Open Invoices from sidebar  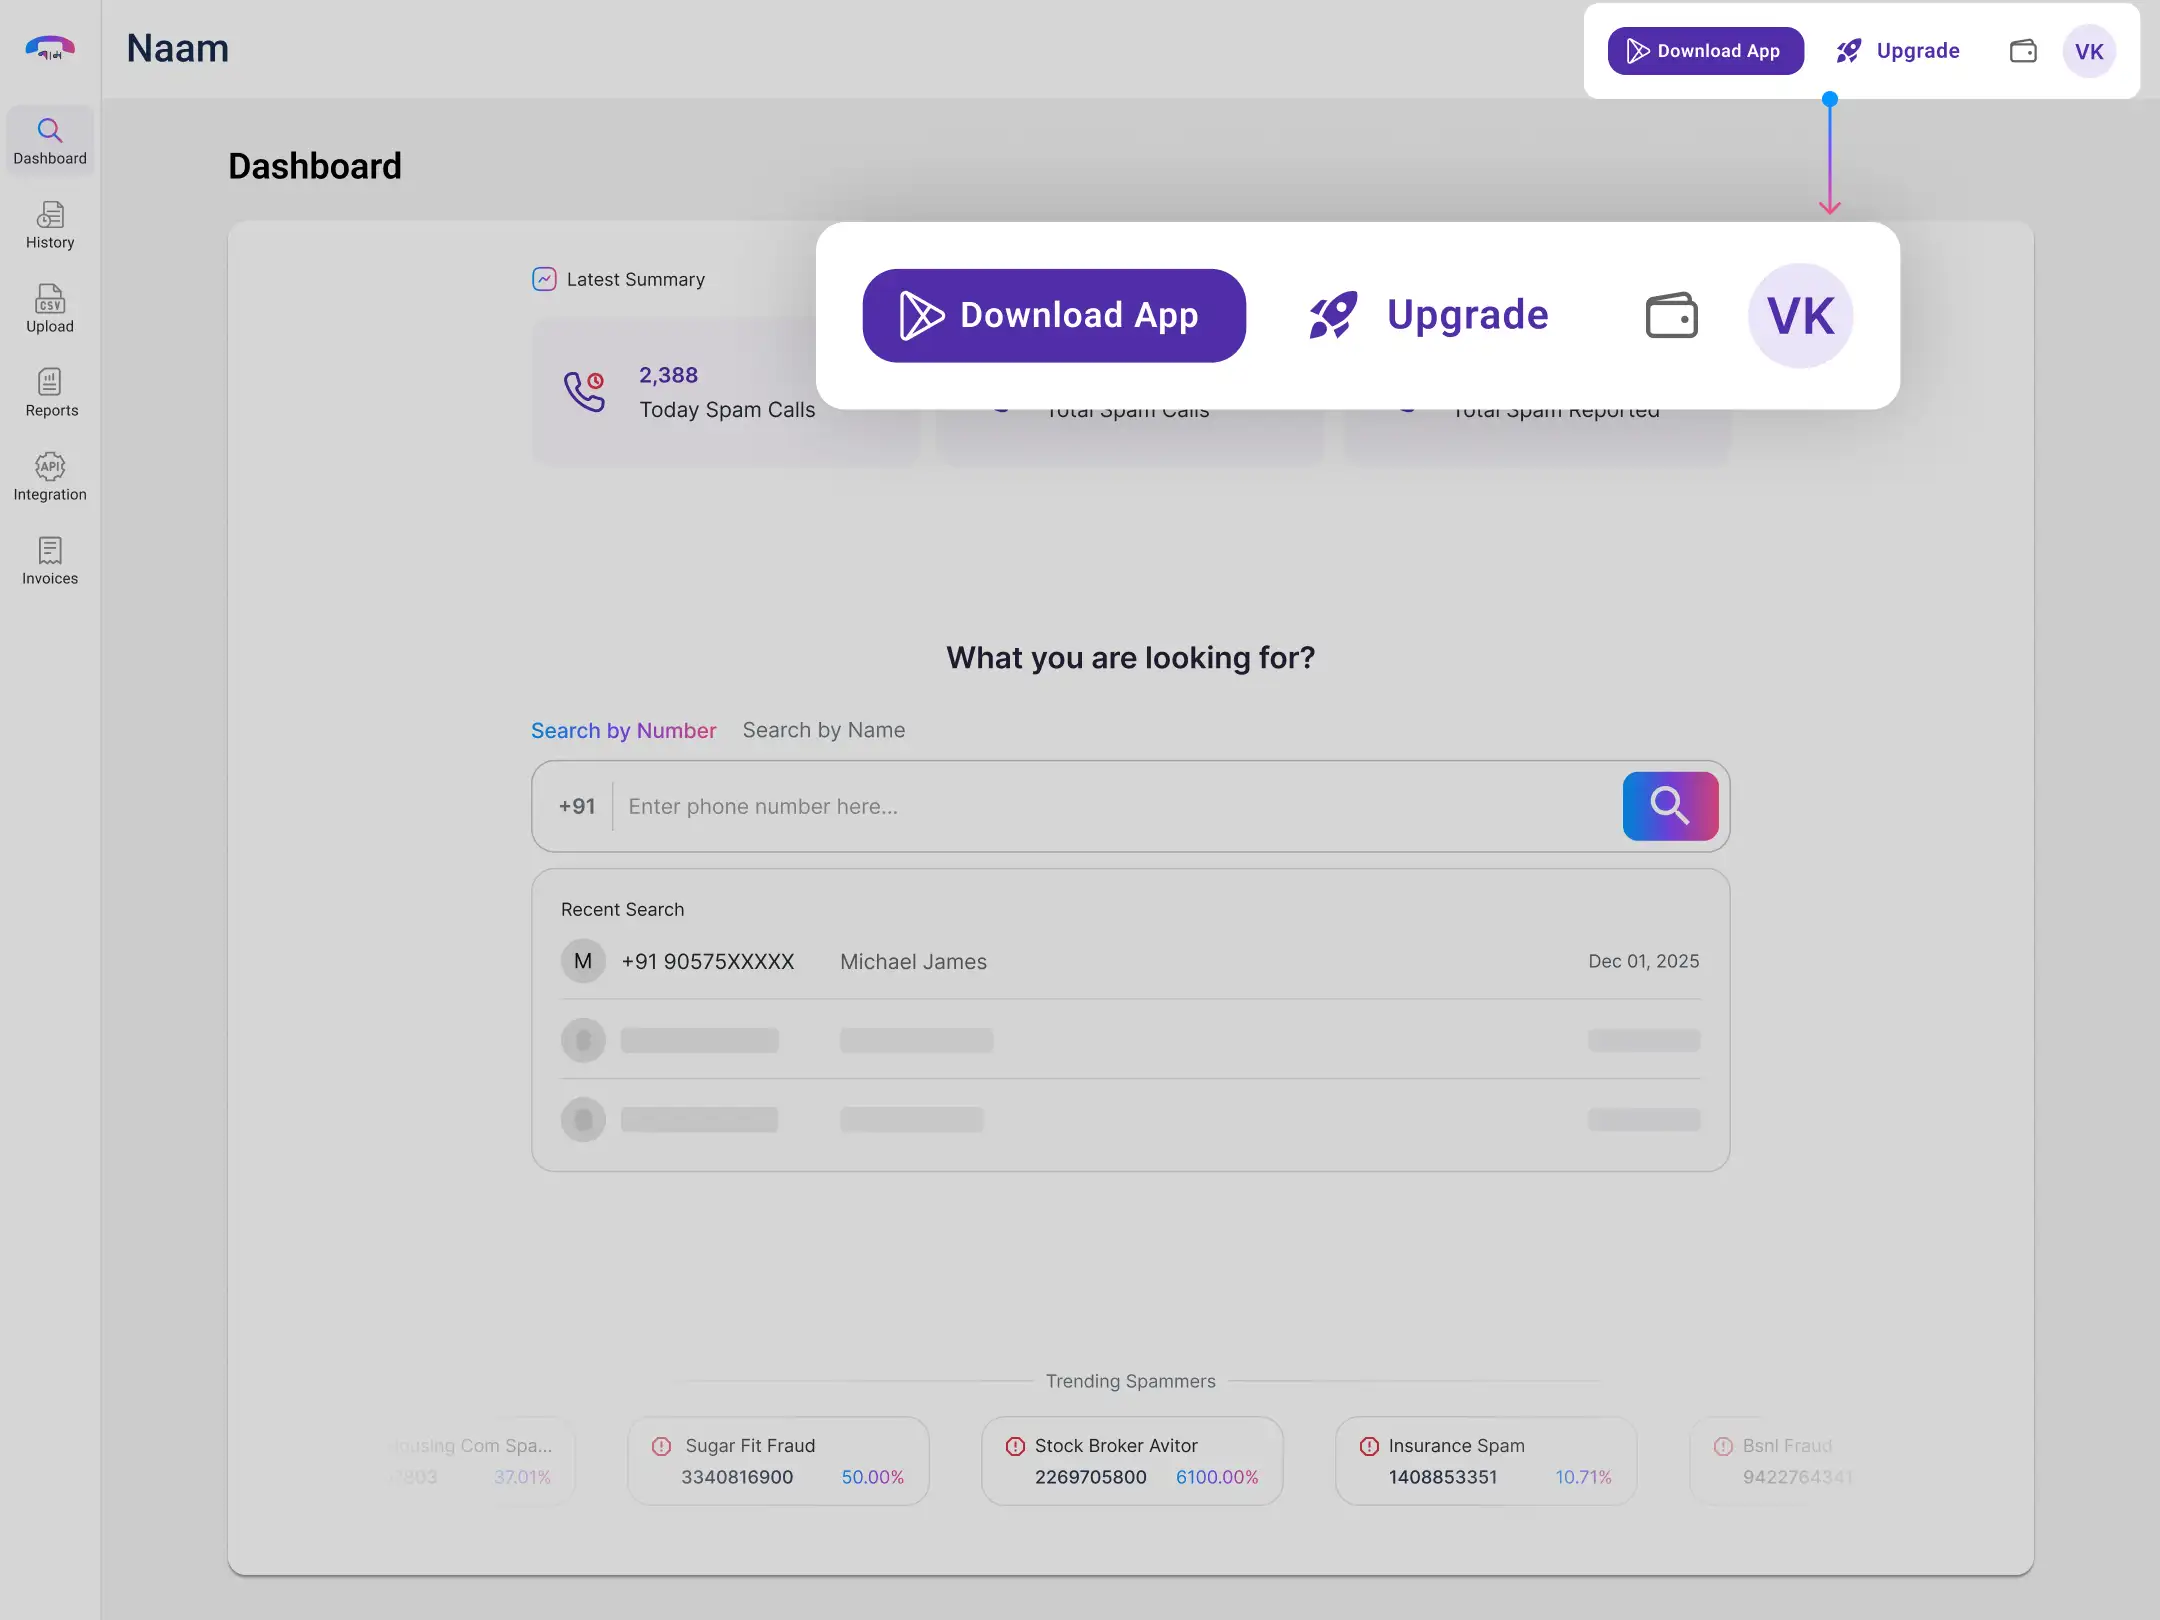coord(50,561)
